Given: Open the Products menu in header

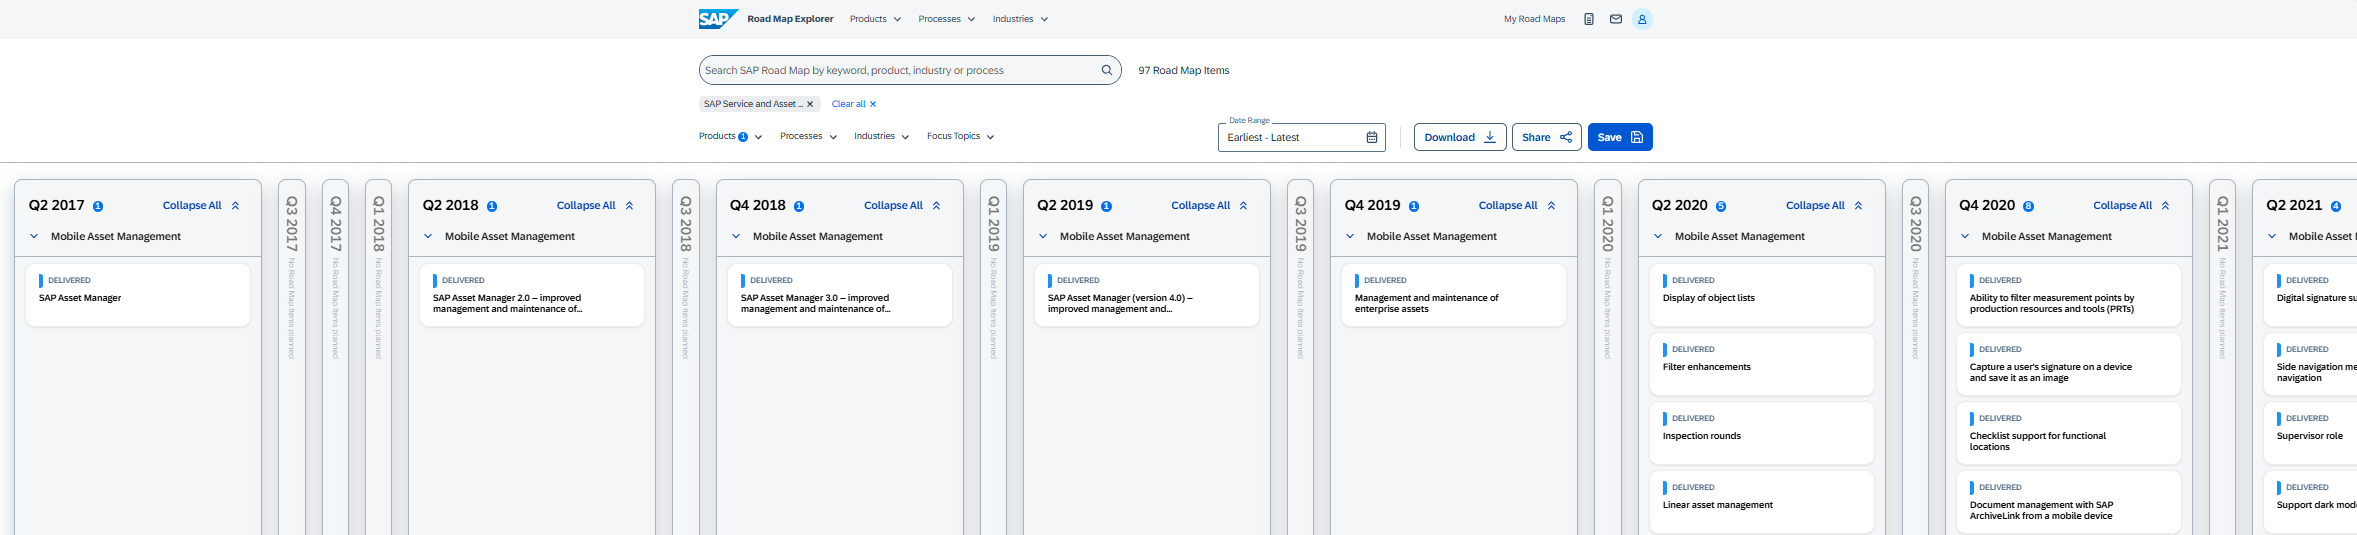Looking at the screenshot, I should [x=875, y=19].
